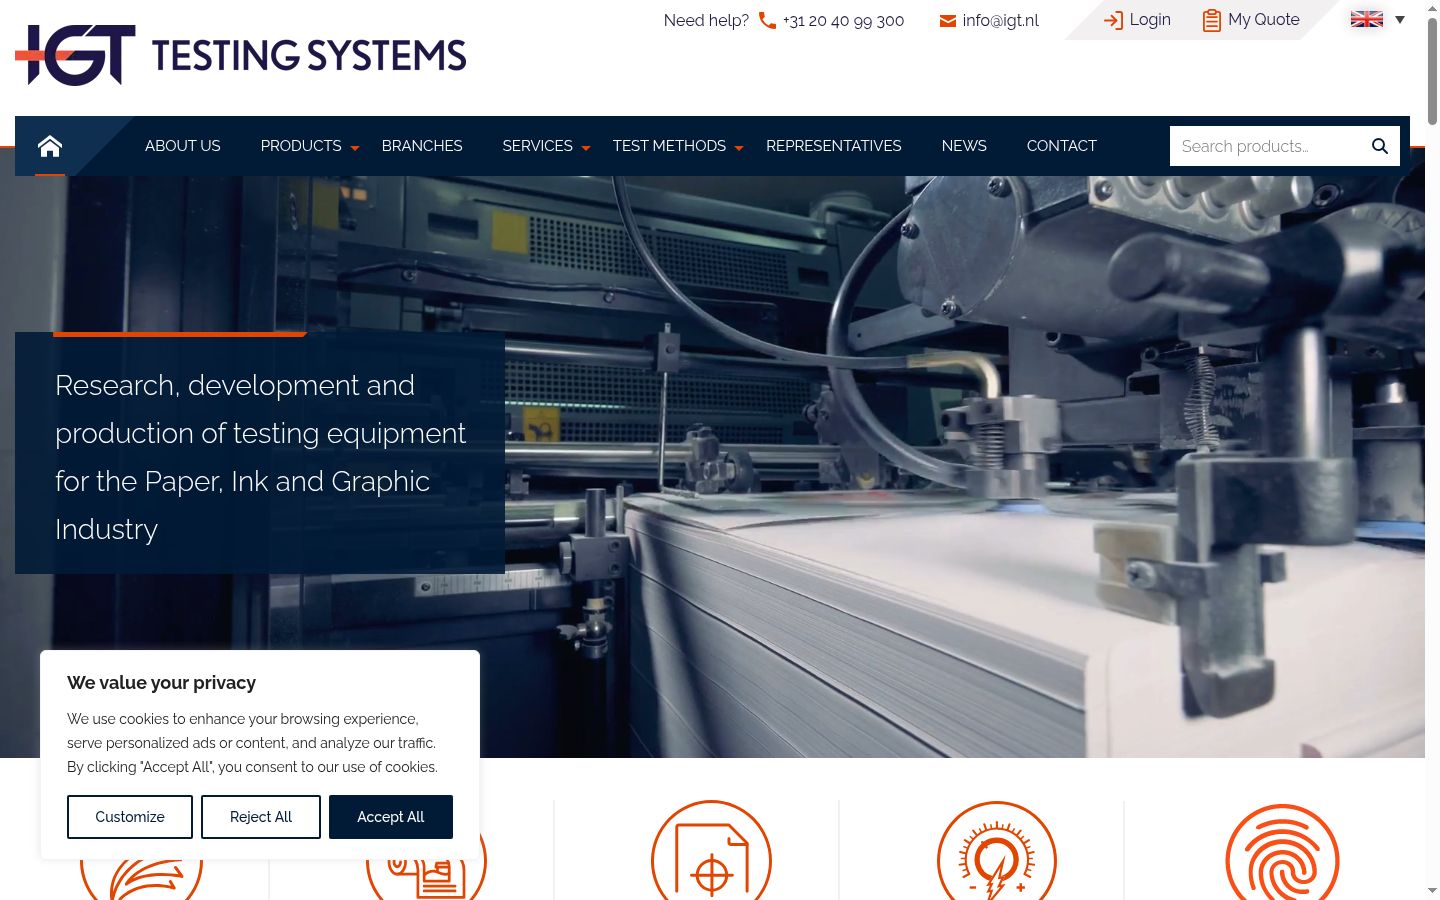Open the News menu item
Viewport: 1440px width, 900px height.
[x=964, y=146]
